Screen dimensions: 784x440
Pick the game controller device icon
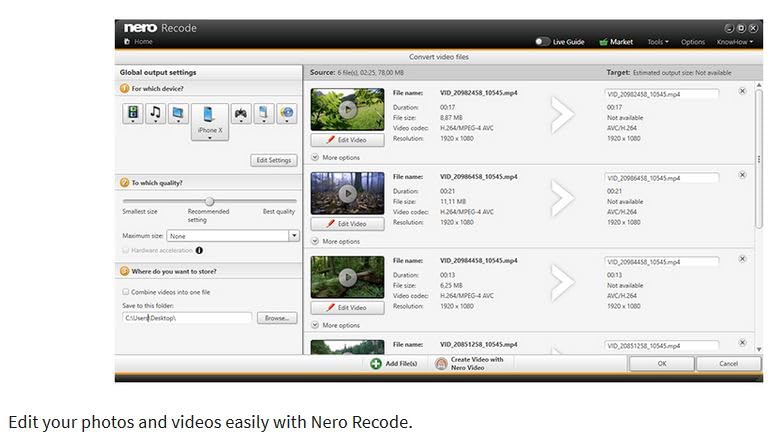click(240, 114)
